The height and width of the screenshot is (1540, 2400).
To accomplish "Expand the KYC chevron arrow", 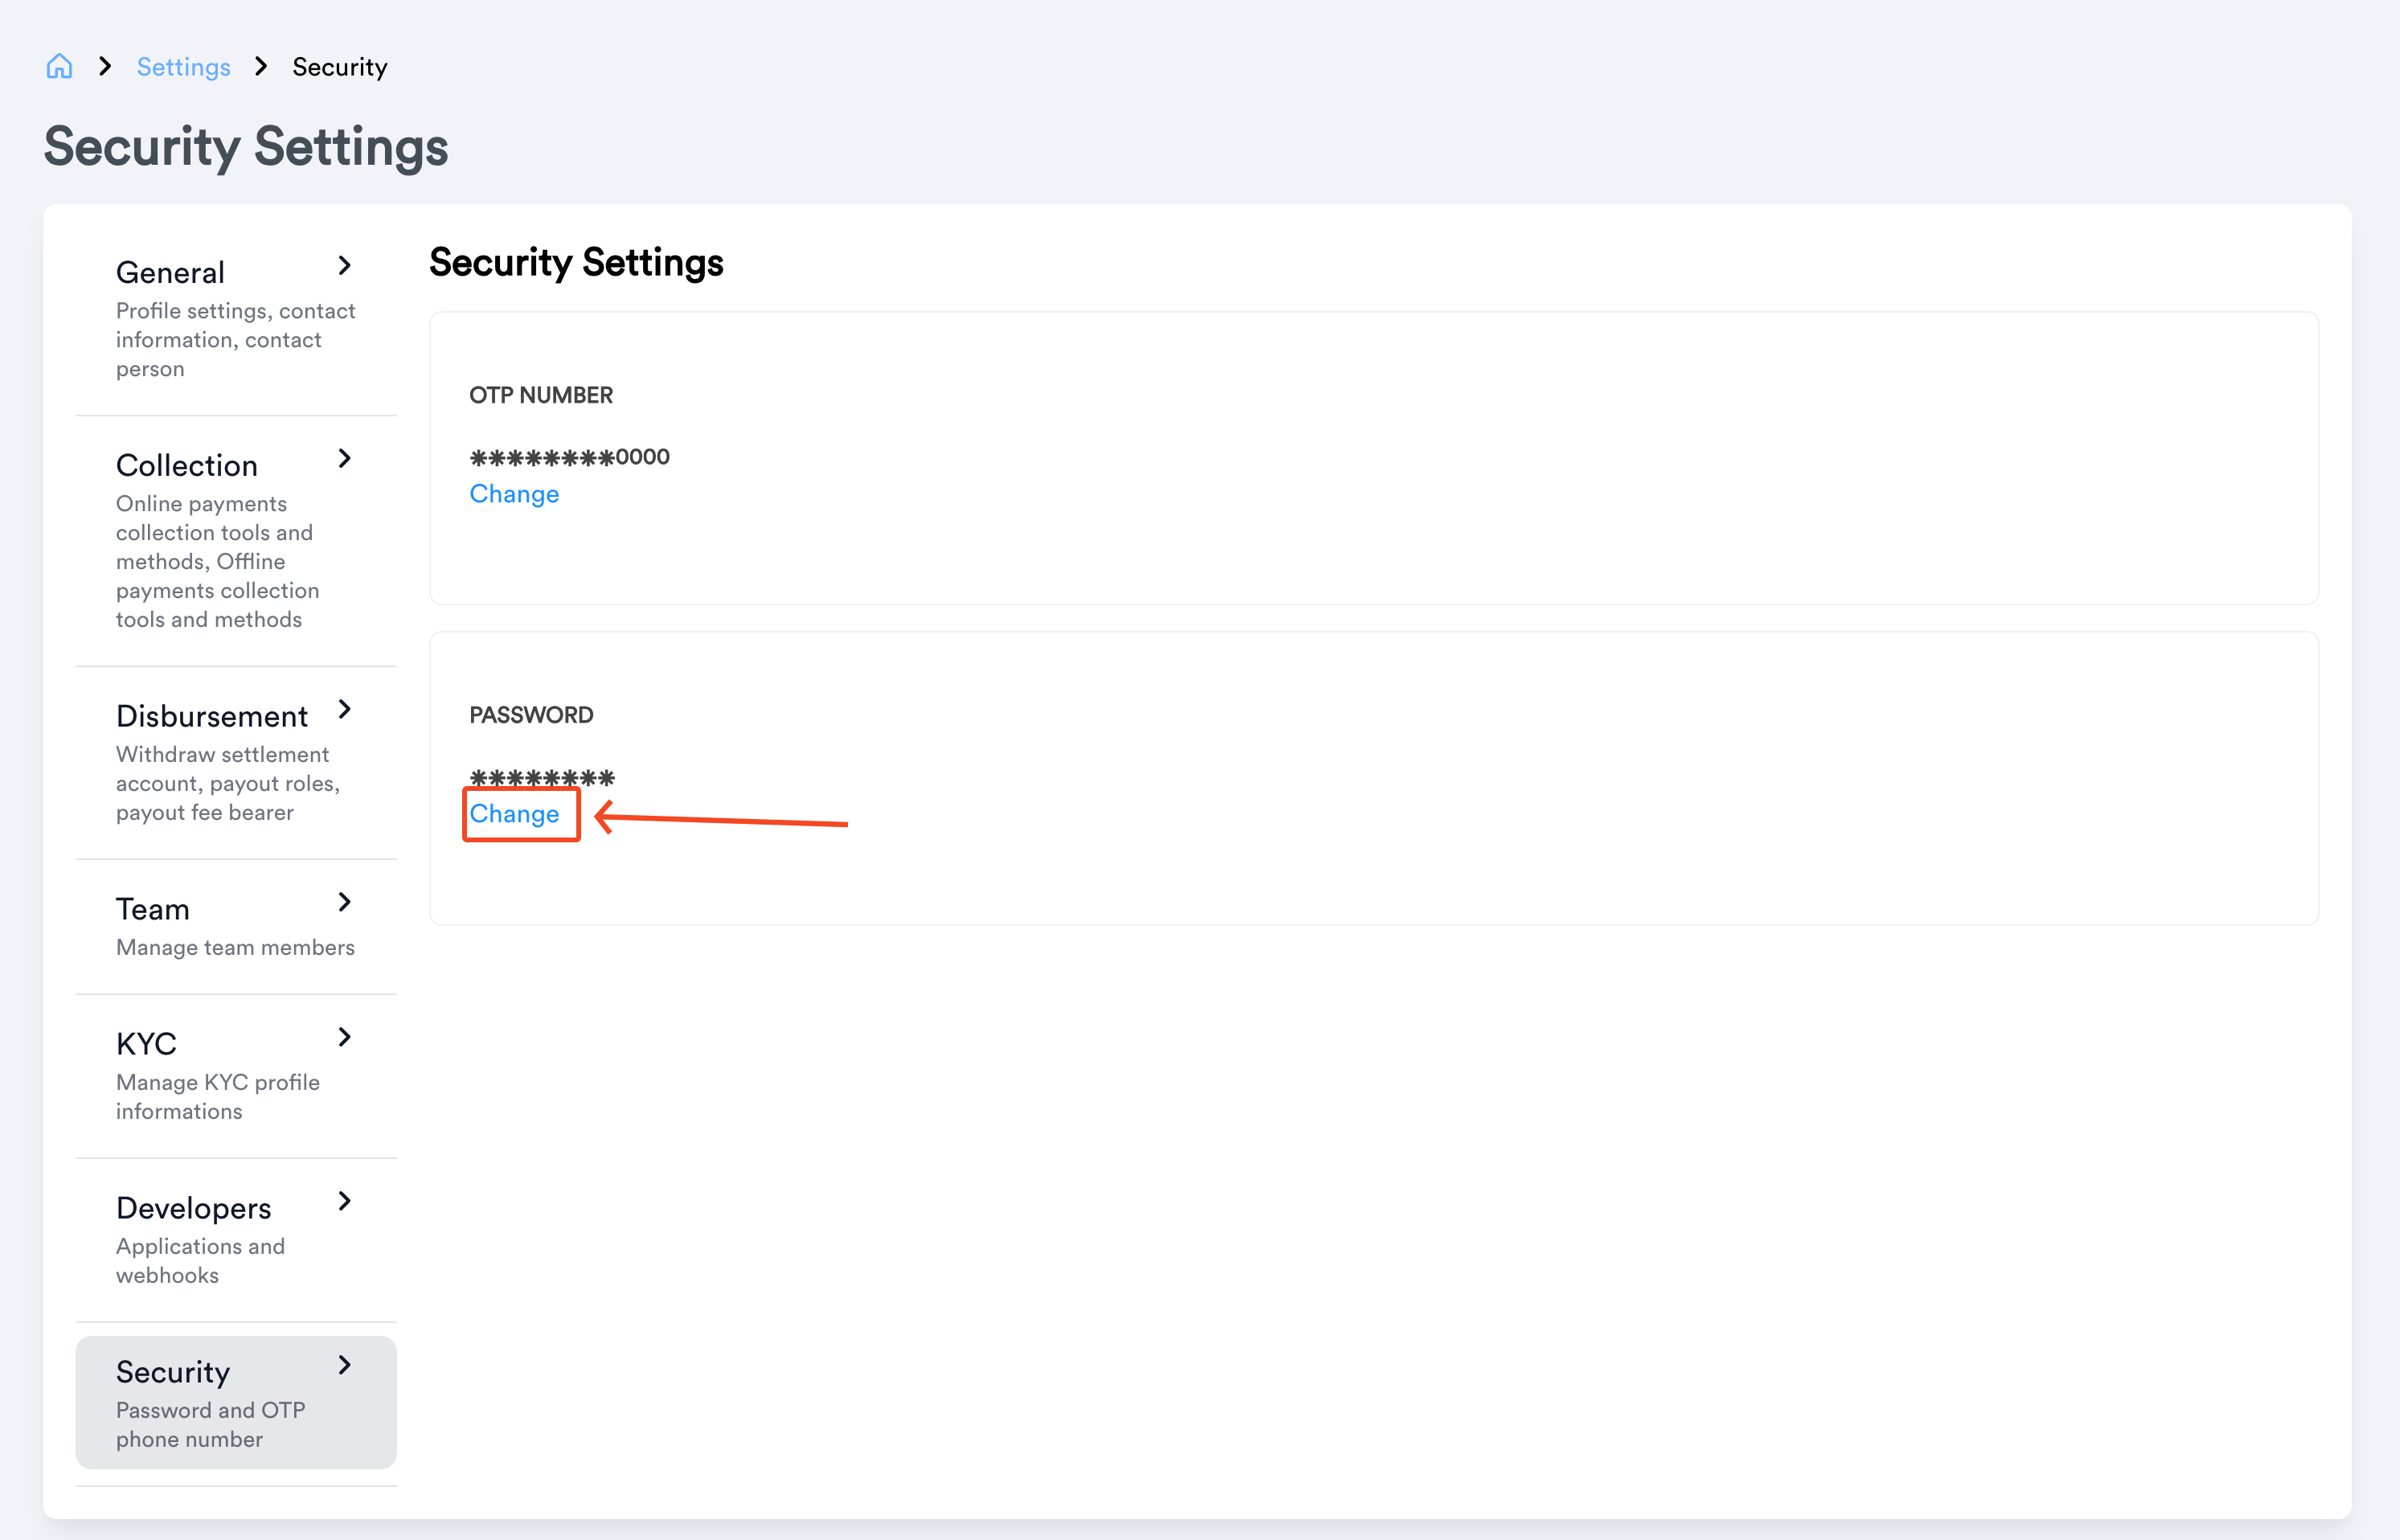I will click(345, 1038).
